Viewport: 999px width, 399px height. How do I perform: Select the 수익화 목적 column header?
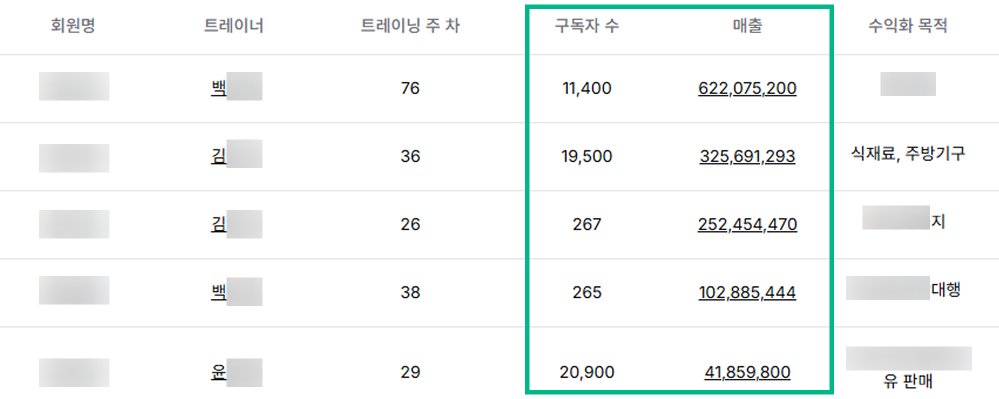[x=908, y=27]
